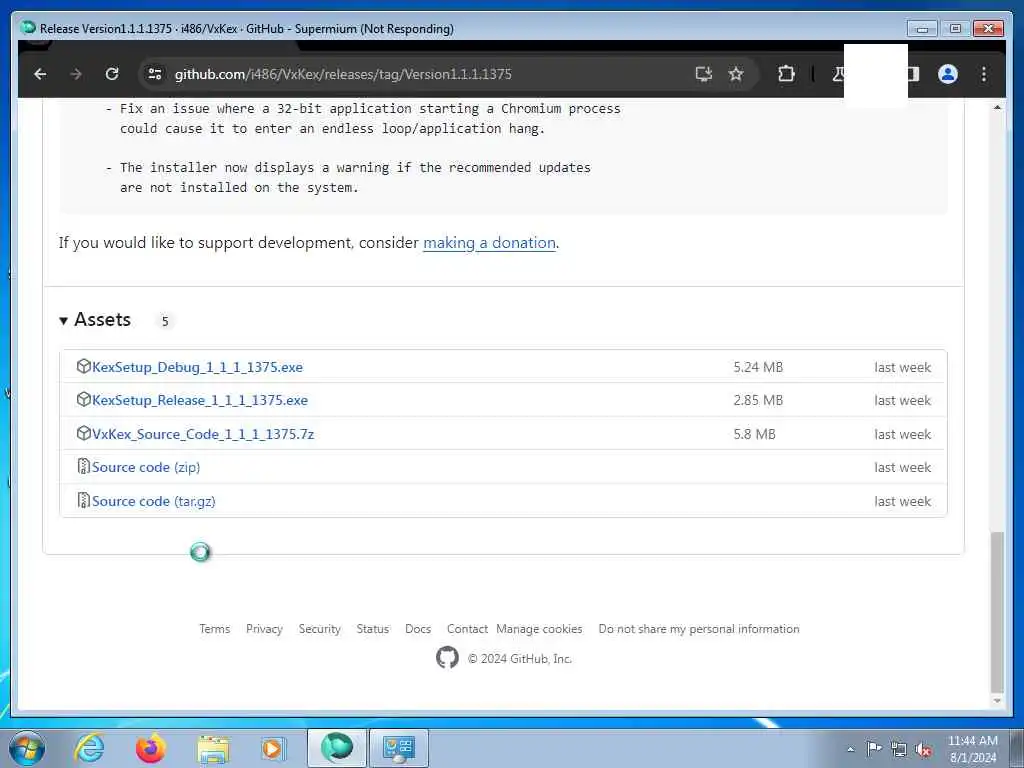This screenshot has width=1024, height=768.
Task: Click last week date for Source code (tar.gz)
Action: click(903, 502)
